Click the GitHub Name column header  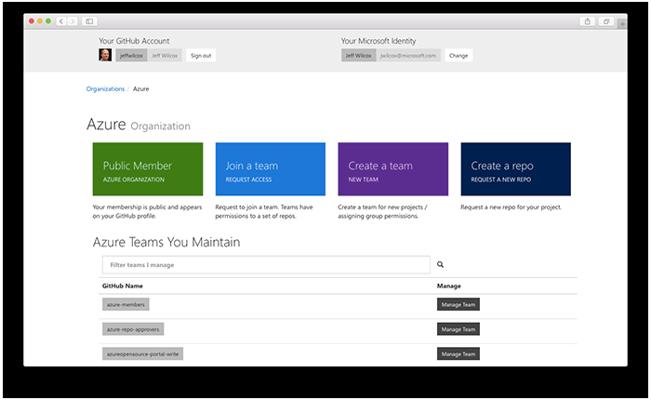pos(122,286)
